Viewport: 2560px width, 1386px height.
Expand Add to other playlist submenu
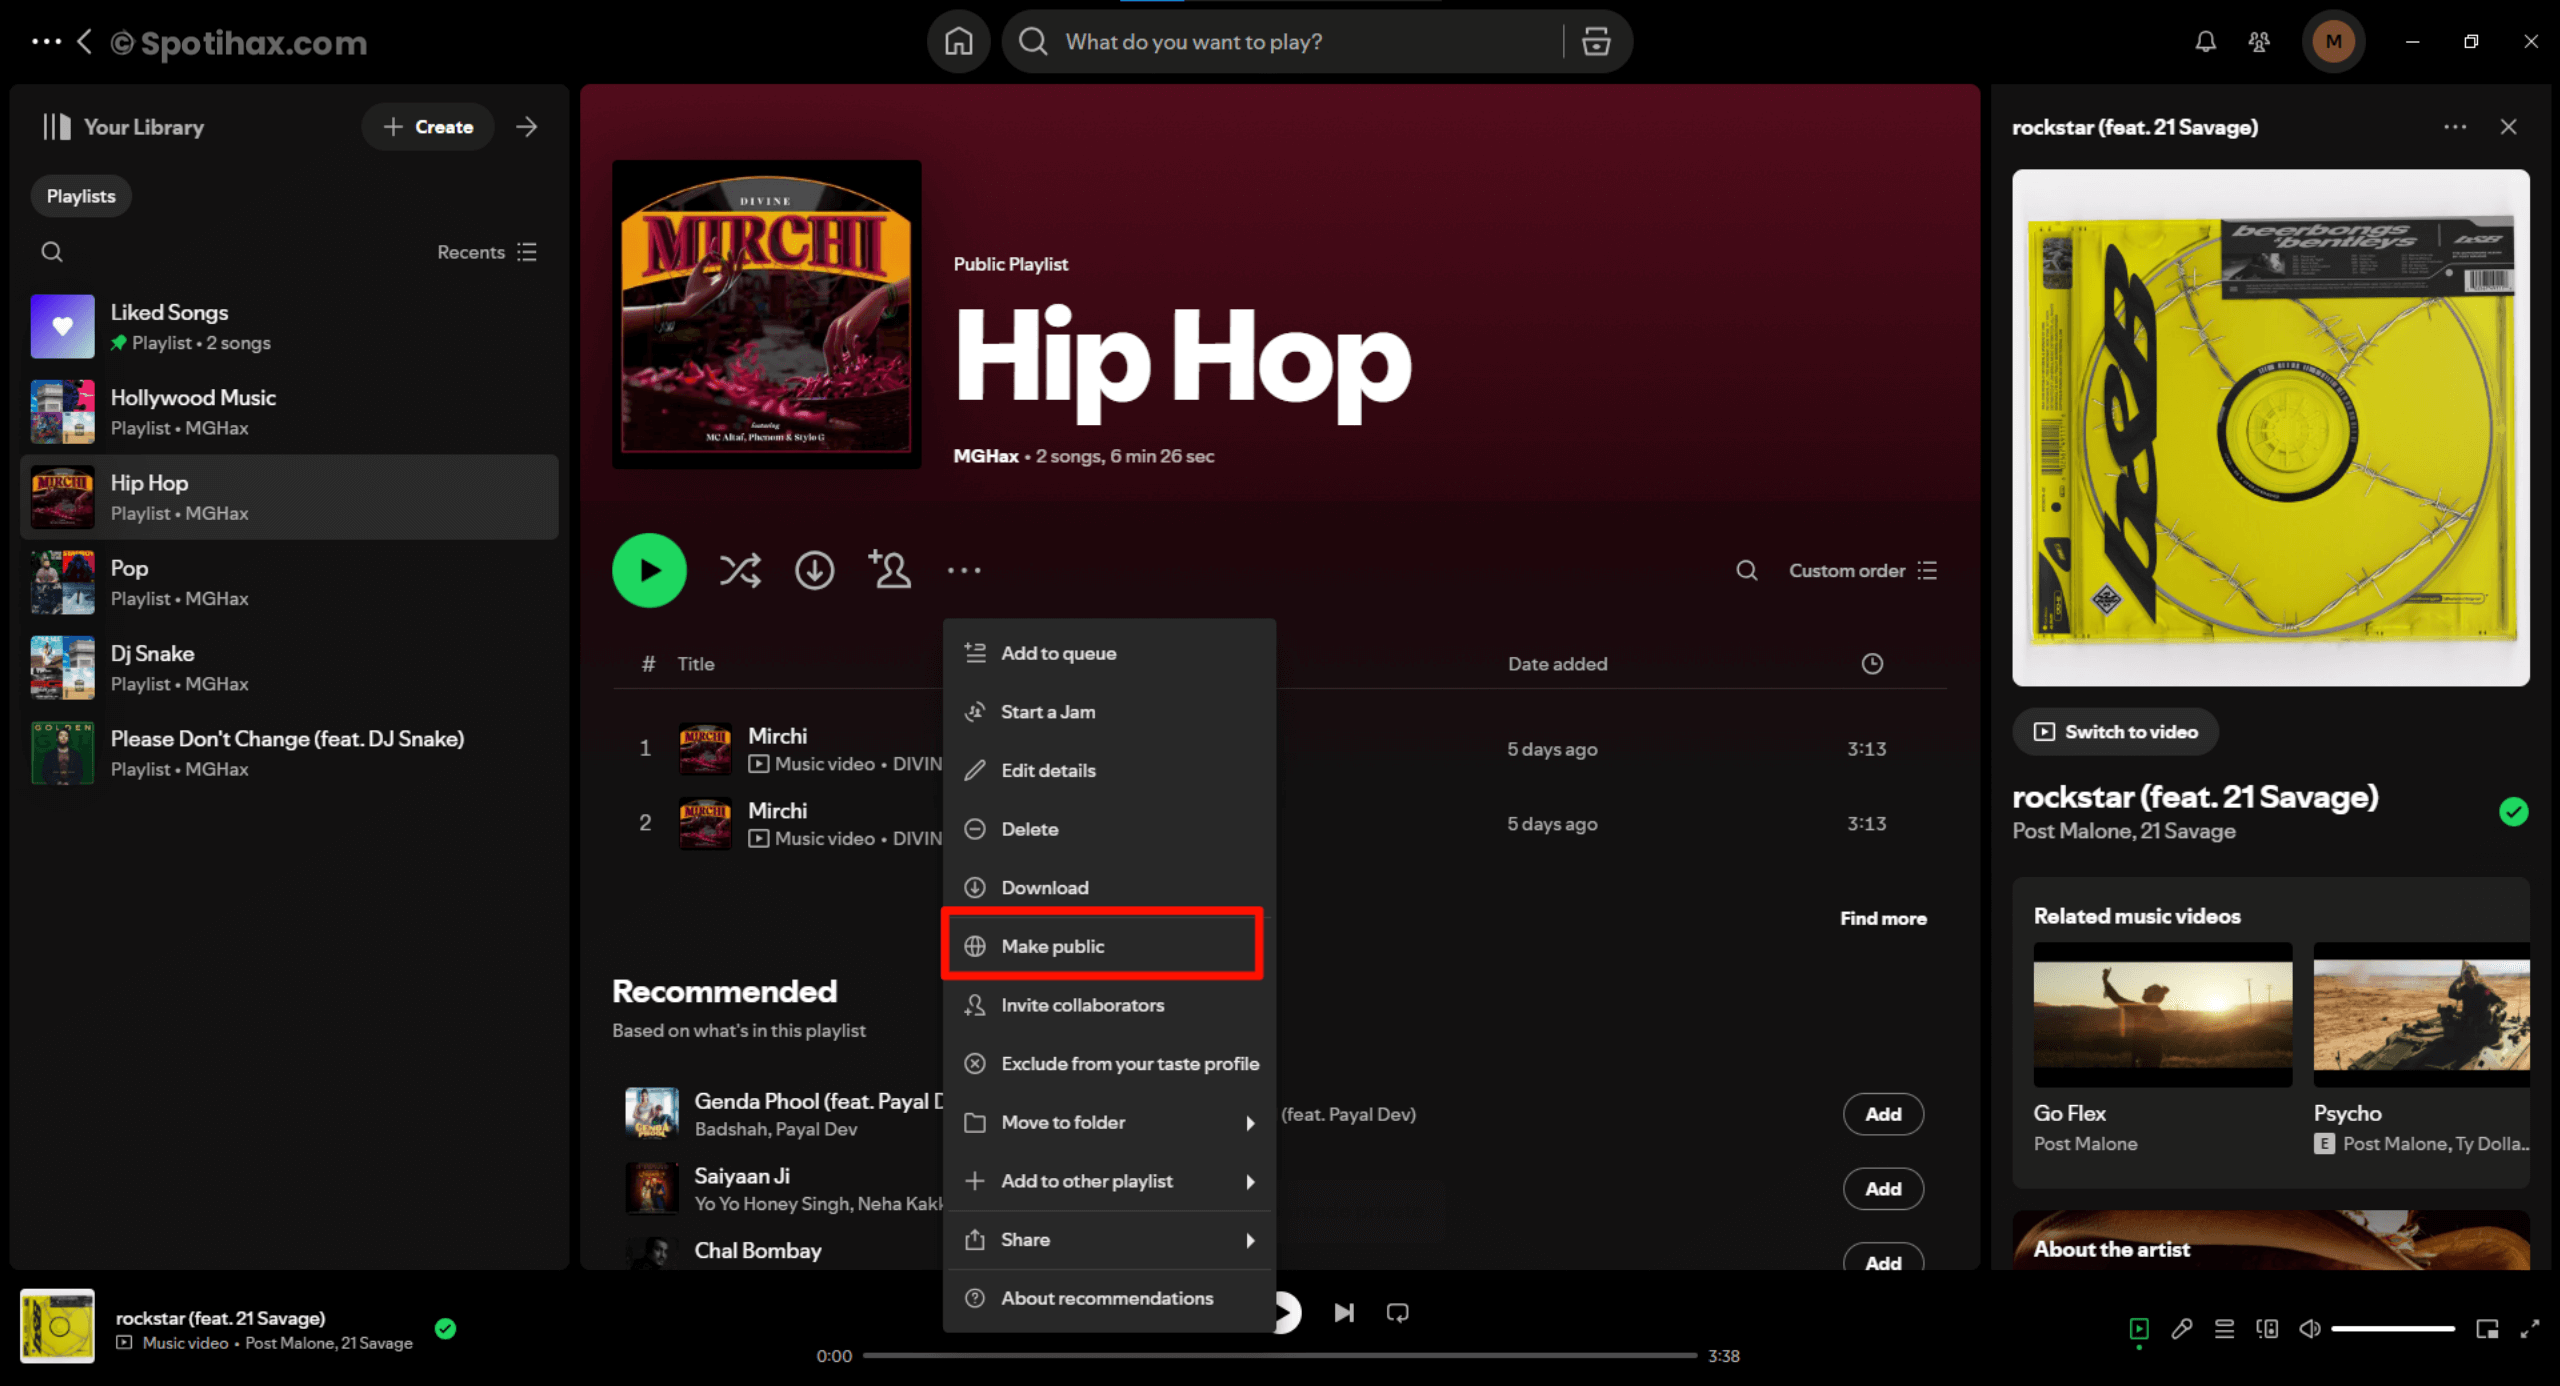[x=1109, y=1181]
